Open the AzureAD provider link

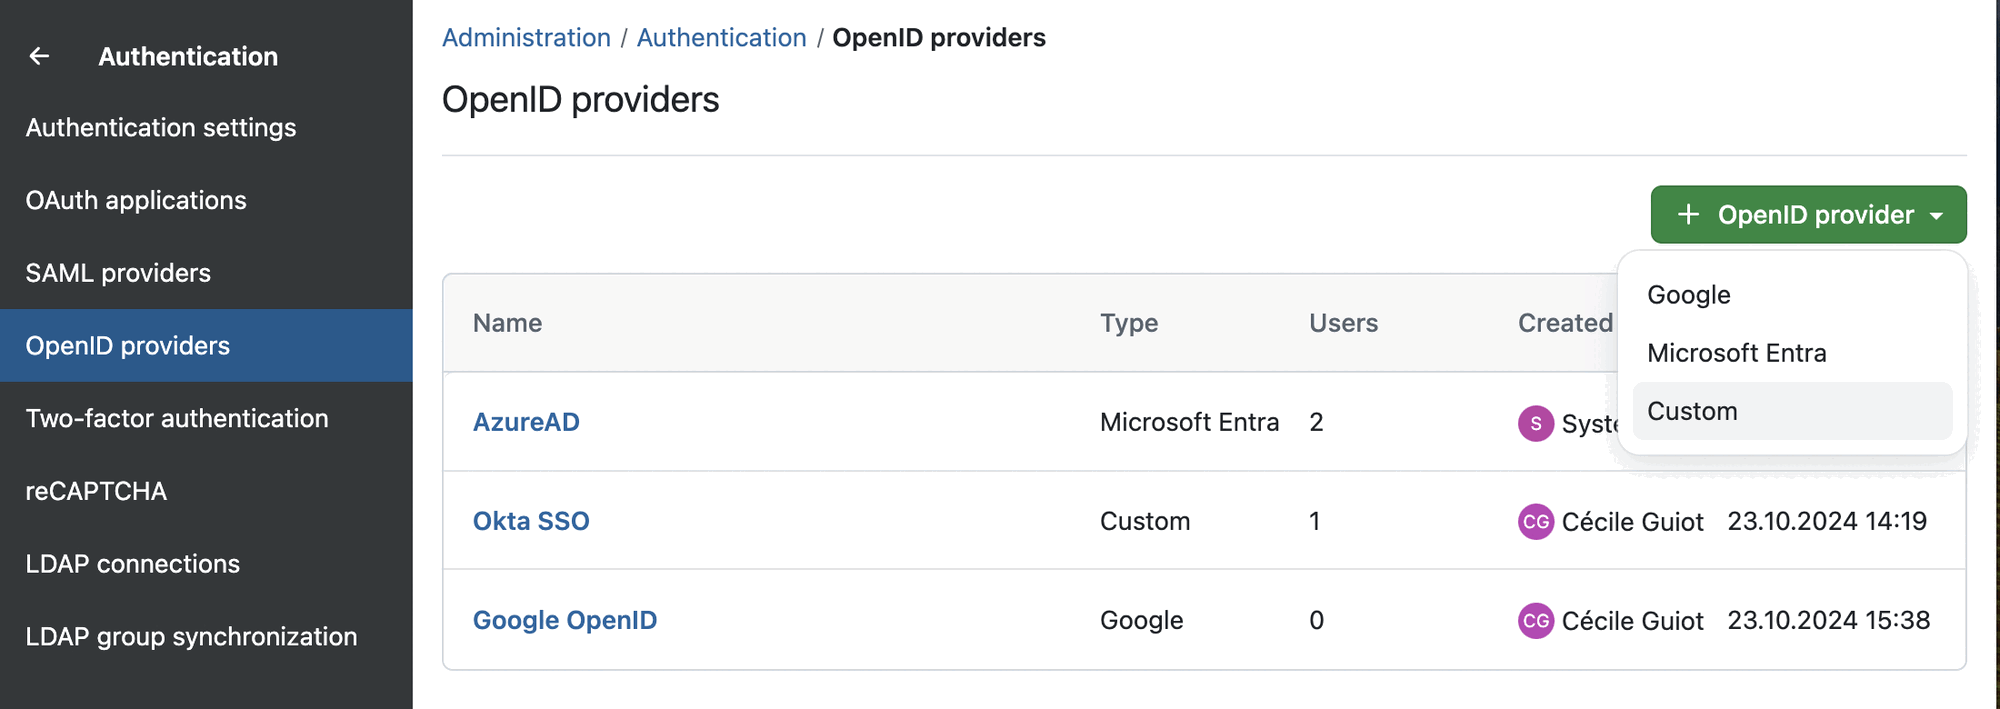click(x=526, y=422)
